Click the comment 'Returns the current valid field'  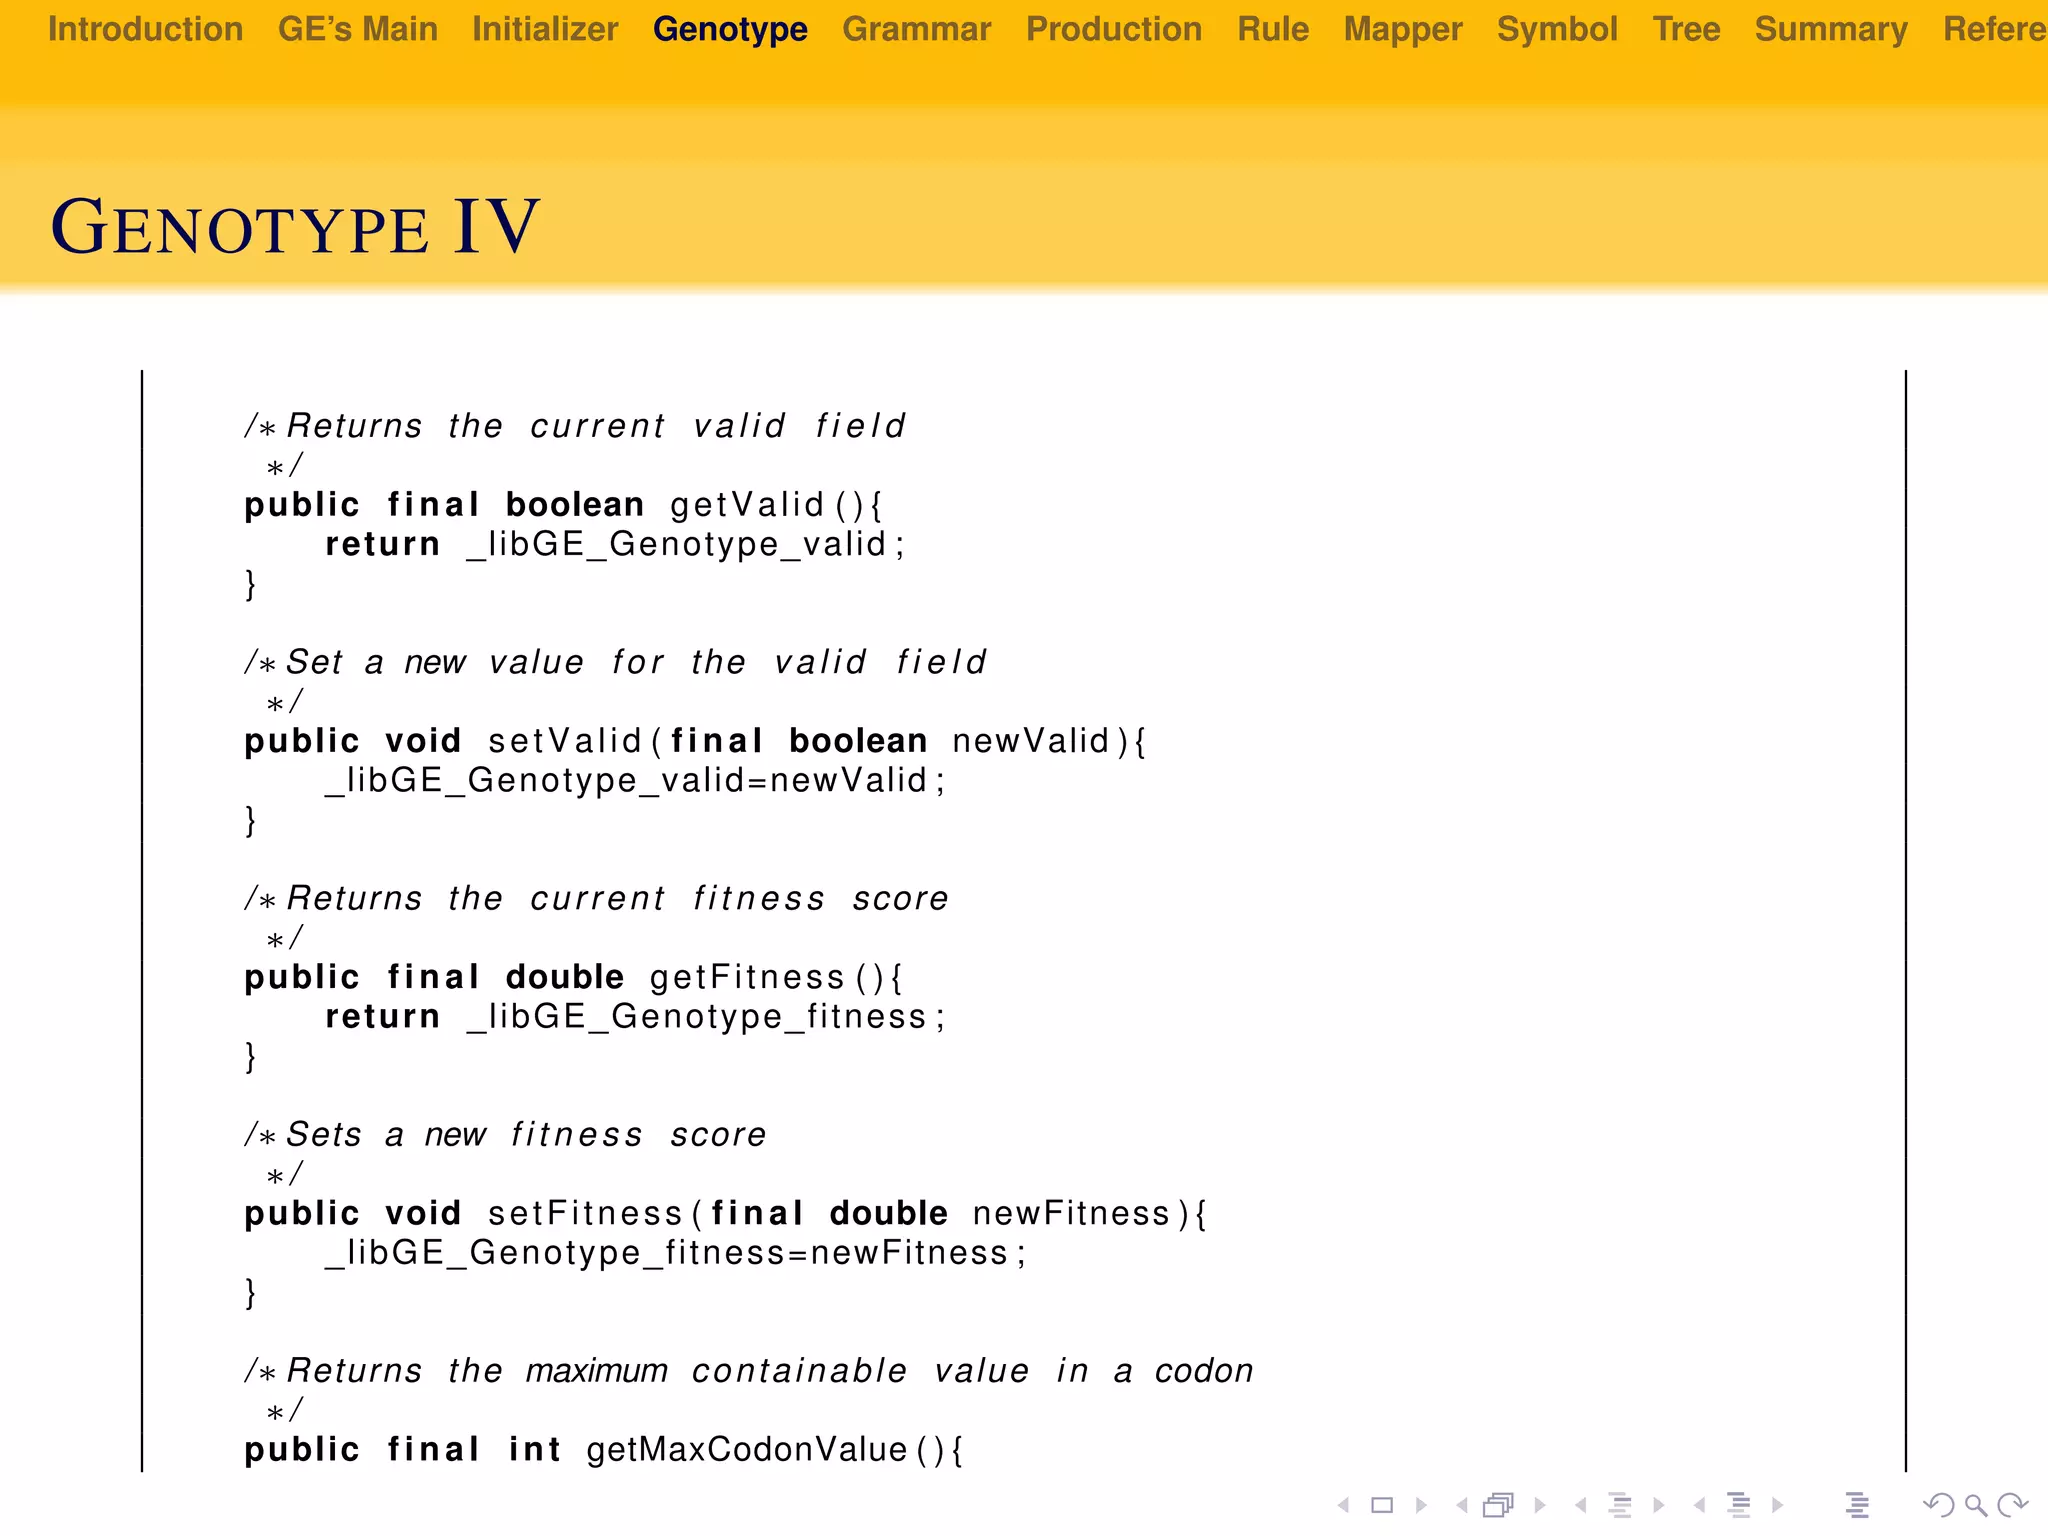(576, 426)
